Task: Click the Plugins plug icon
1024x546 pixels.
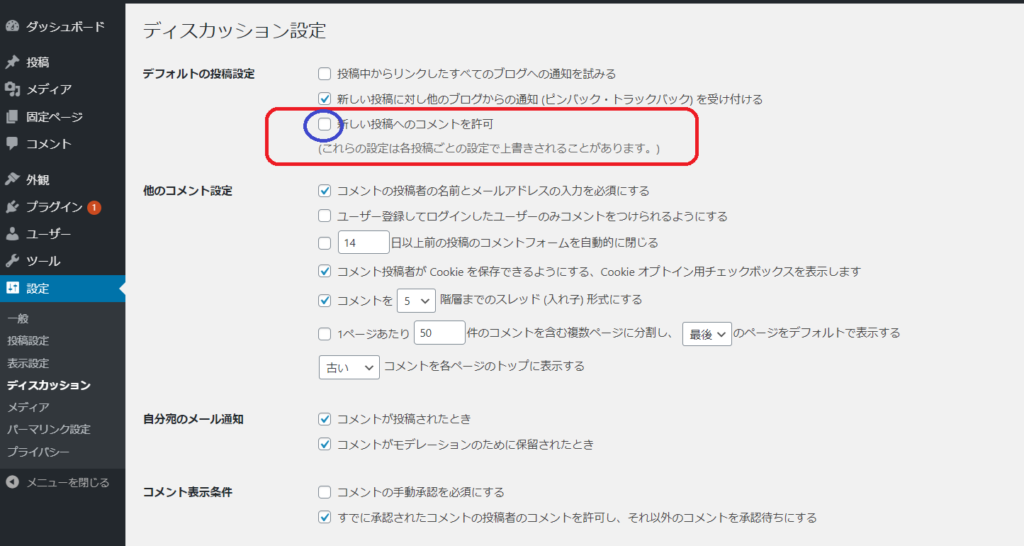Action: pyautogui.click(x=13, y=207)
